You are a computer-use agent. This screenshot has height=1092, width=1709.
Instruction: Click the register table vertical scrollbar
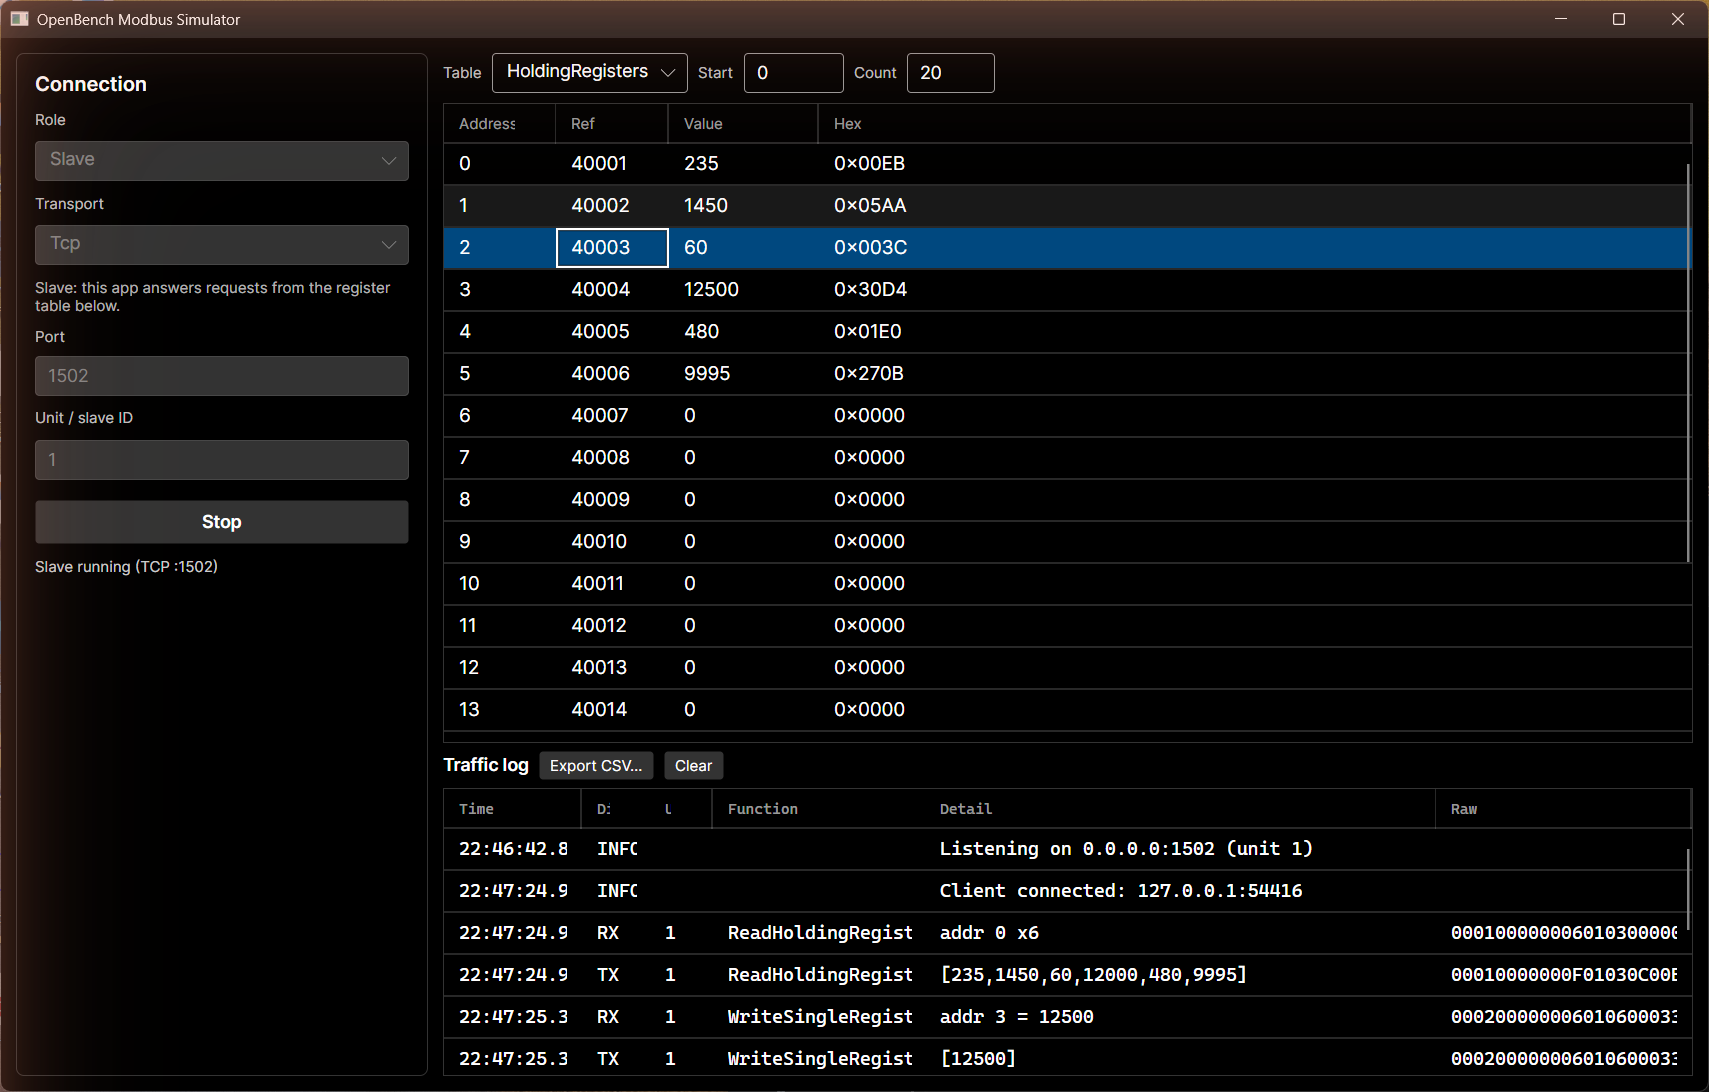pyautogui.click(x=1688, y=362)
